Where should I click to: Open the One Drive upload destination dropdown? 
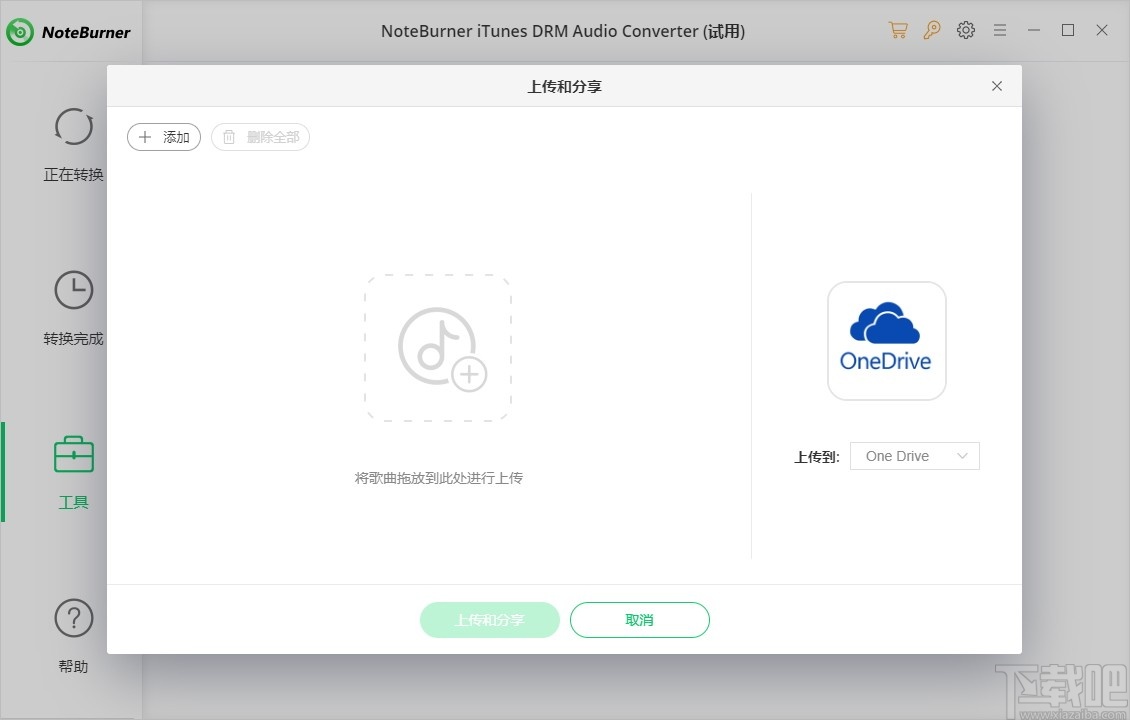coord(913,455)
